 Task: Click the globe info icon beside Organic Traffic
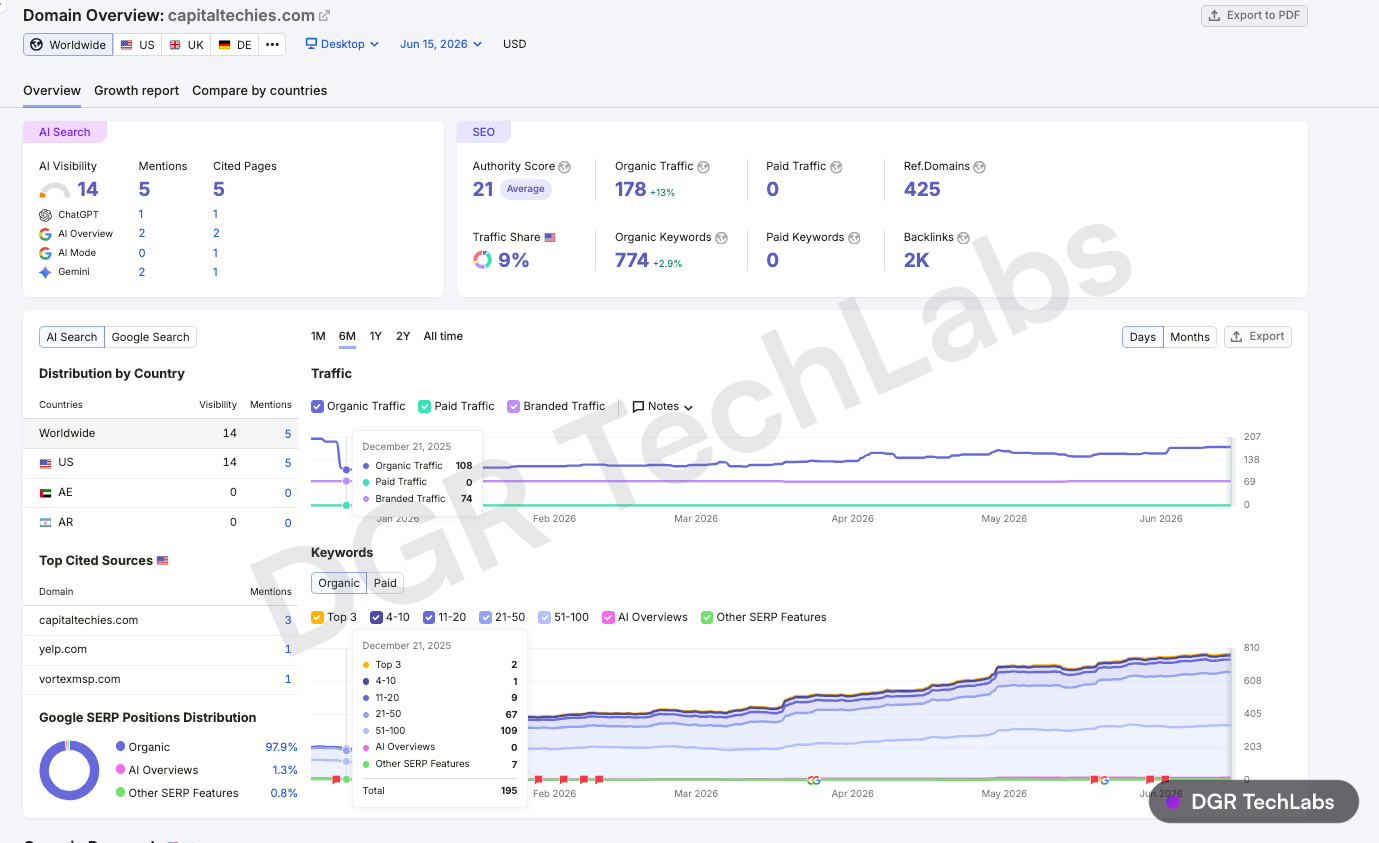pos(703,167)
